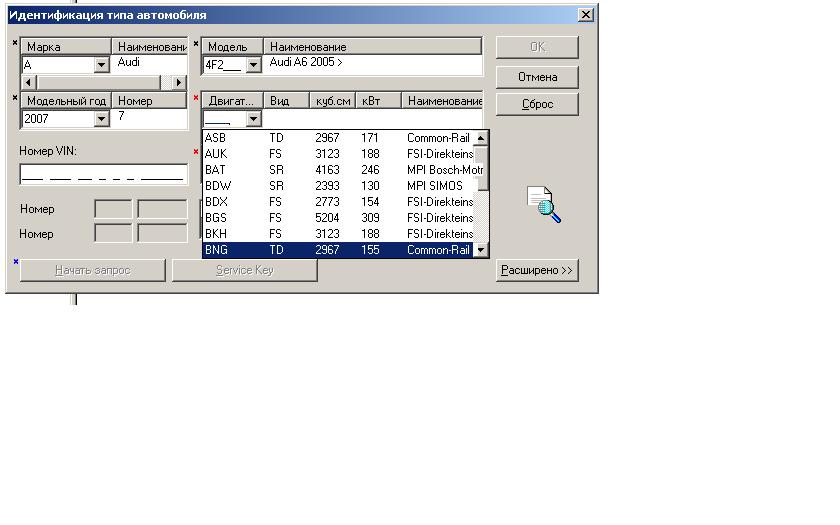Choose engine BGS with 5204 cc
Screen dimensions: 840x525
[338, 218]
